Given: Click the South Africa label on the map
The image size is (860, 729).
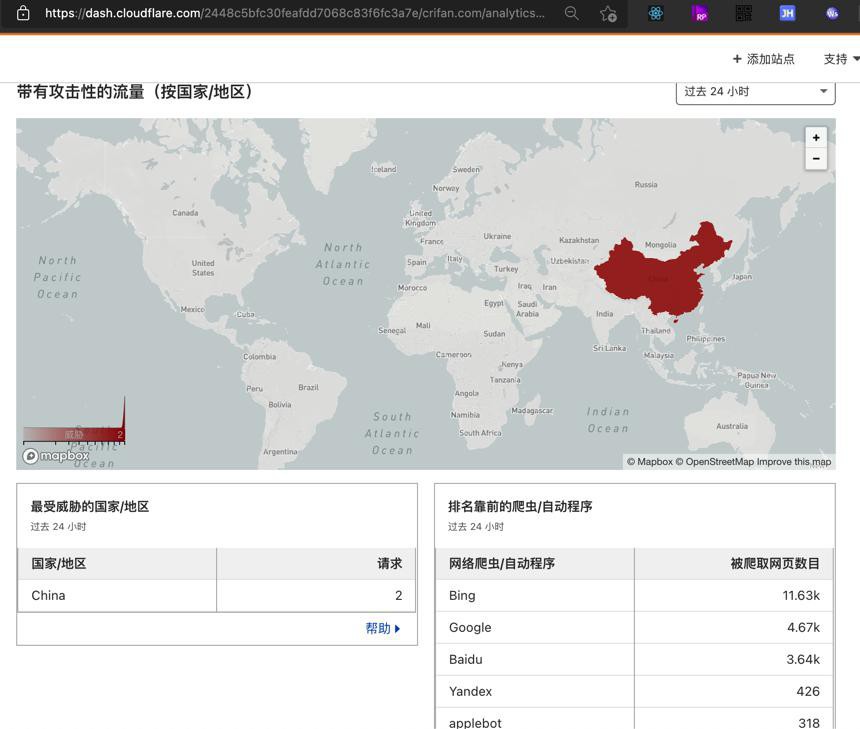Looking at the screenshot, I should 480,433.
